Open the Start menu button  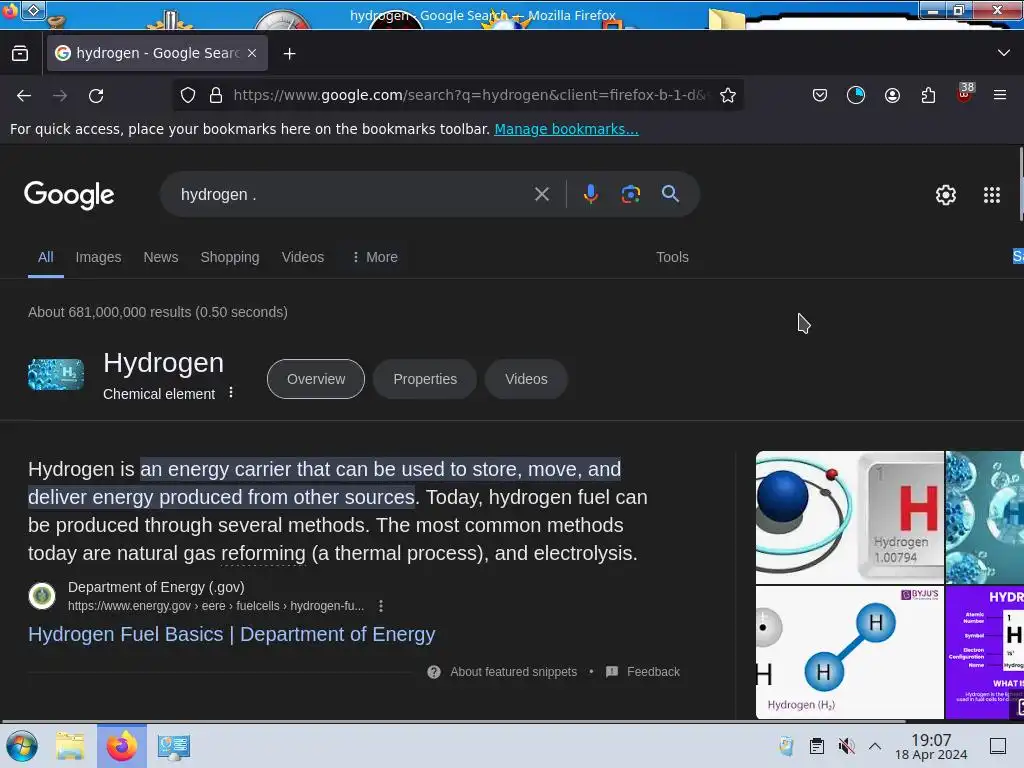[x=22, y=746]
